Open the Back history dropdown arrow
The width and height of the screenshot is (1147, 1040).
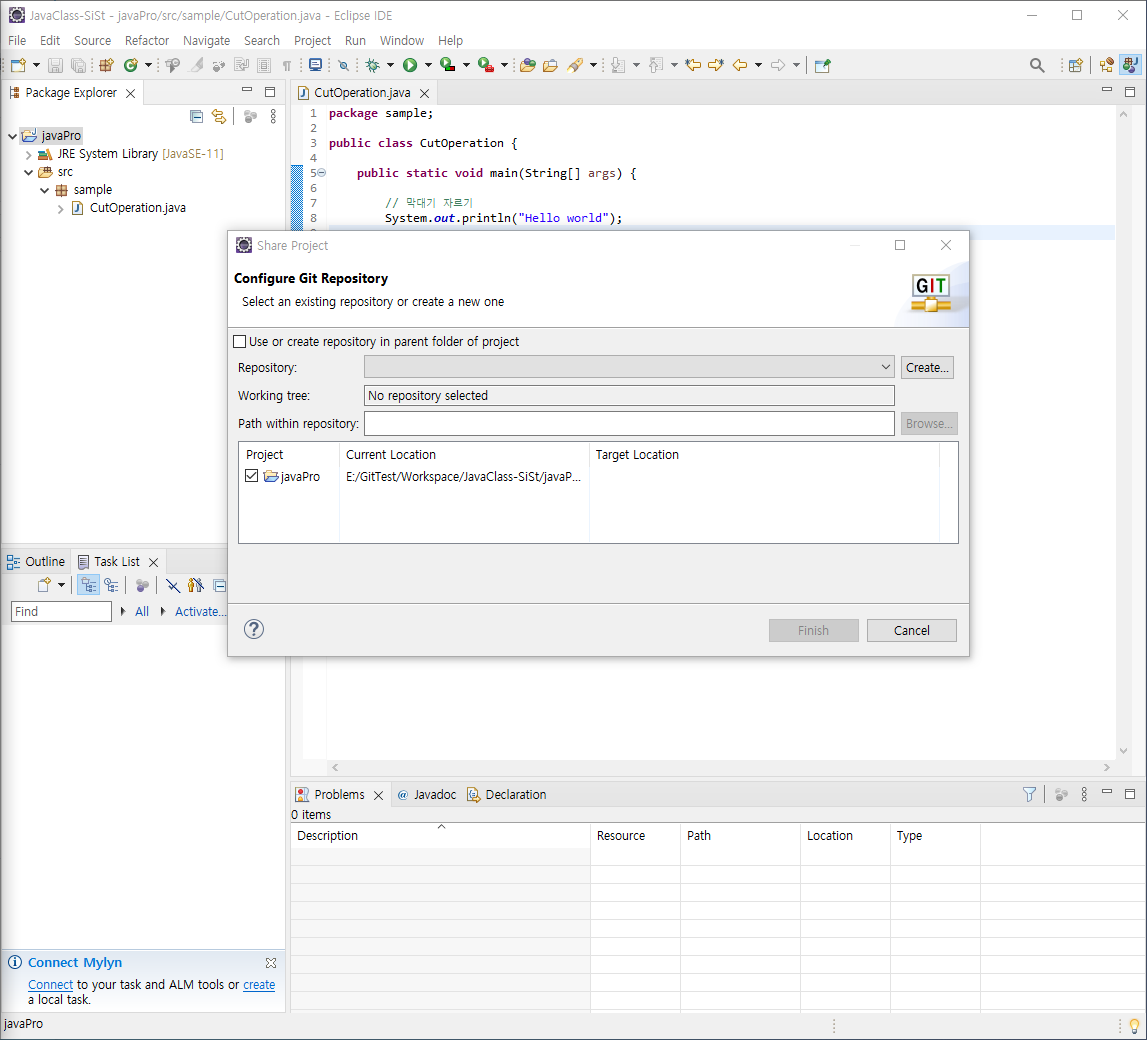click(x=758, y=65)
